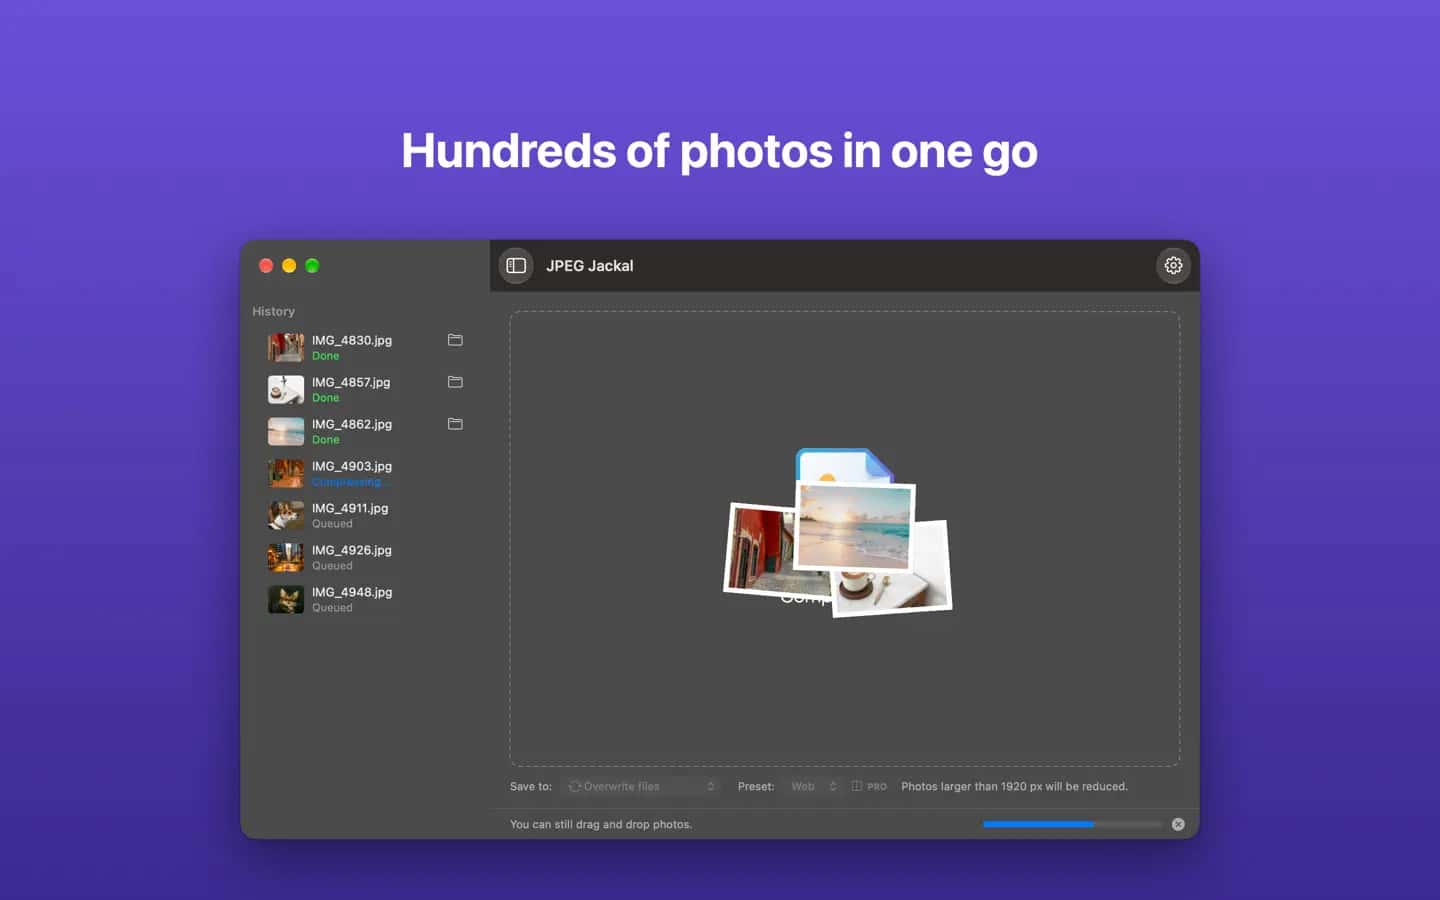Click the IMG_4948.jpg file name
This screenshot has width=1440, height=900.
tap(352, 592)
